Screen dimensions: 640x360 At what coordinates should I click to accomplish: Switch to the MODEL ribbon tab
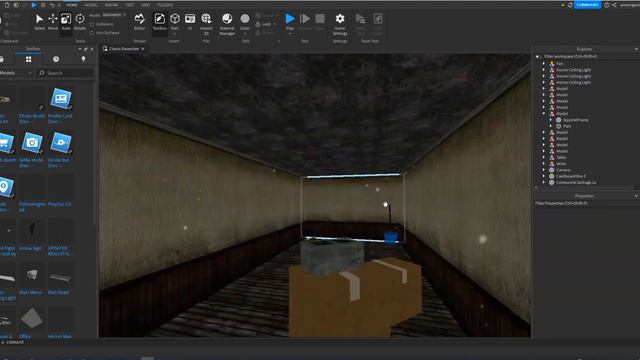click(x=91, y=5)
